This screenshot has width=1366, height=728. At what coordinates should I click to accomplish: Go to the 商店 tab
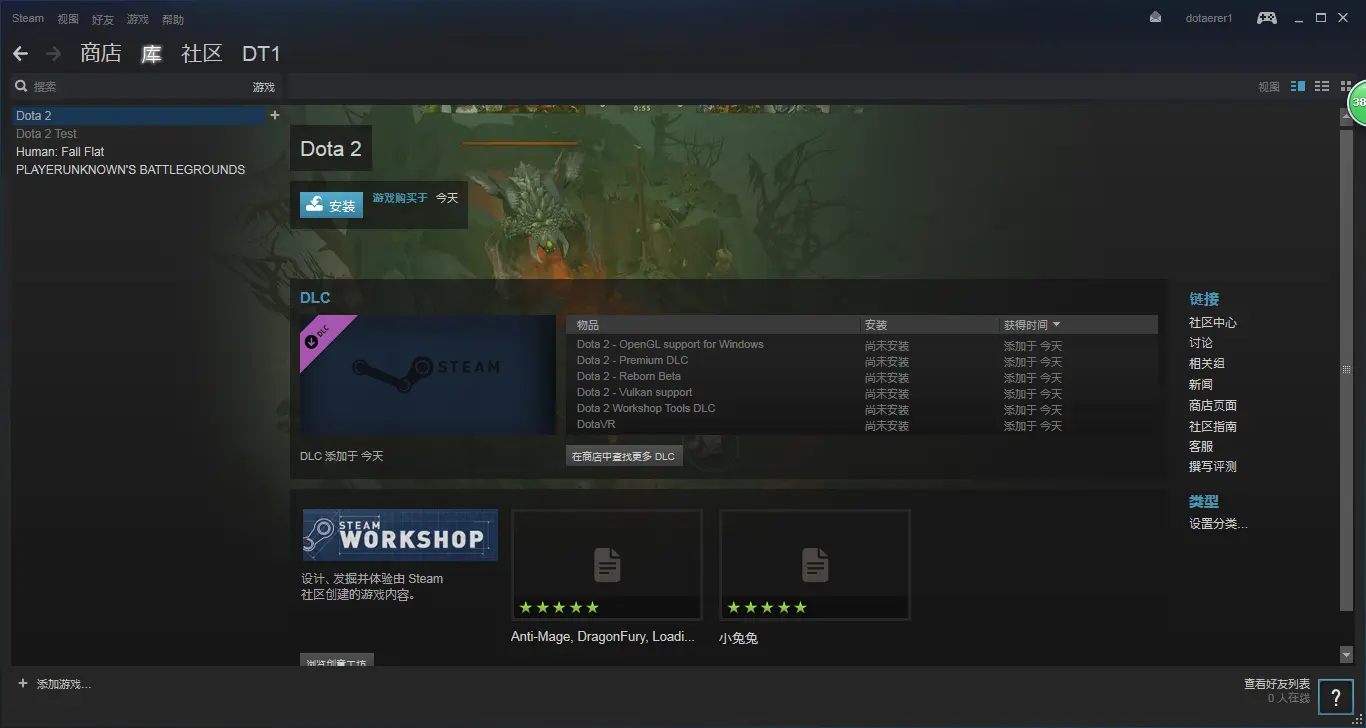pos(101,53)
